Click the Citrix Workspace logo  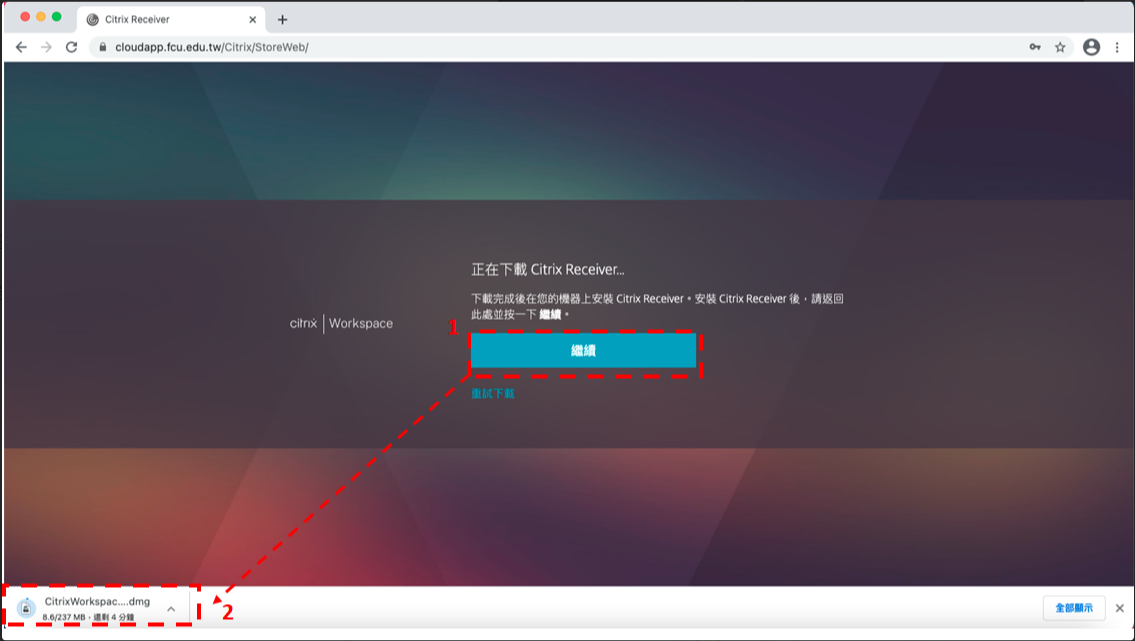tap(341, 323)
